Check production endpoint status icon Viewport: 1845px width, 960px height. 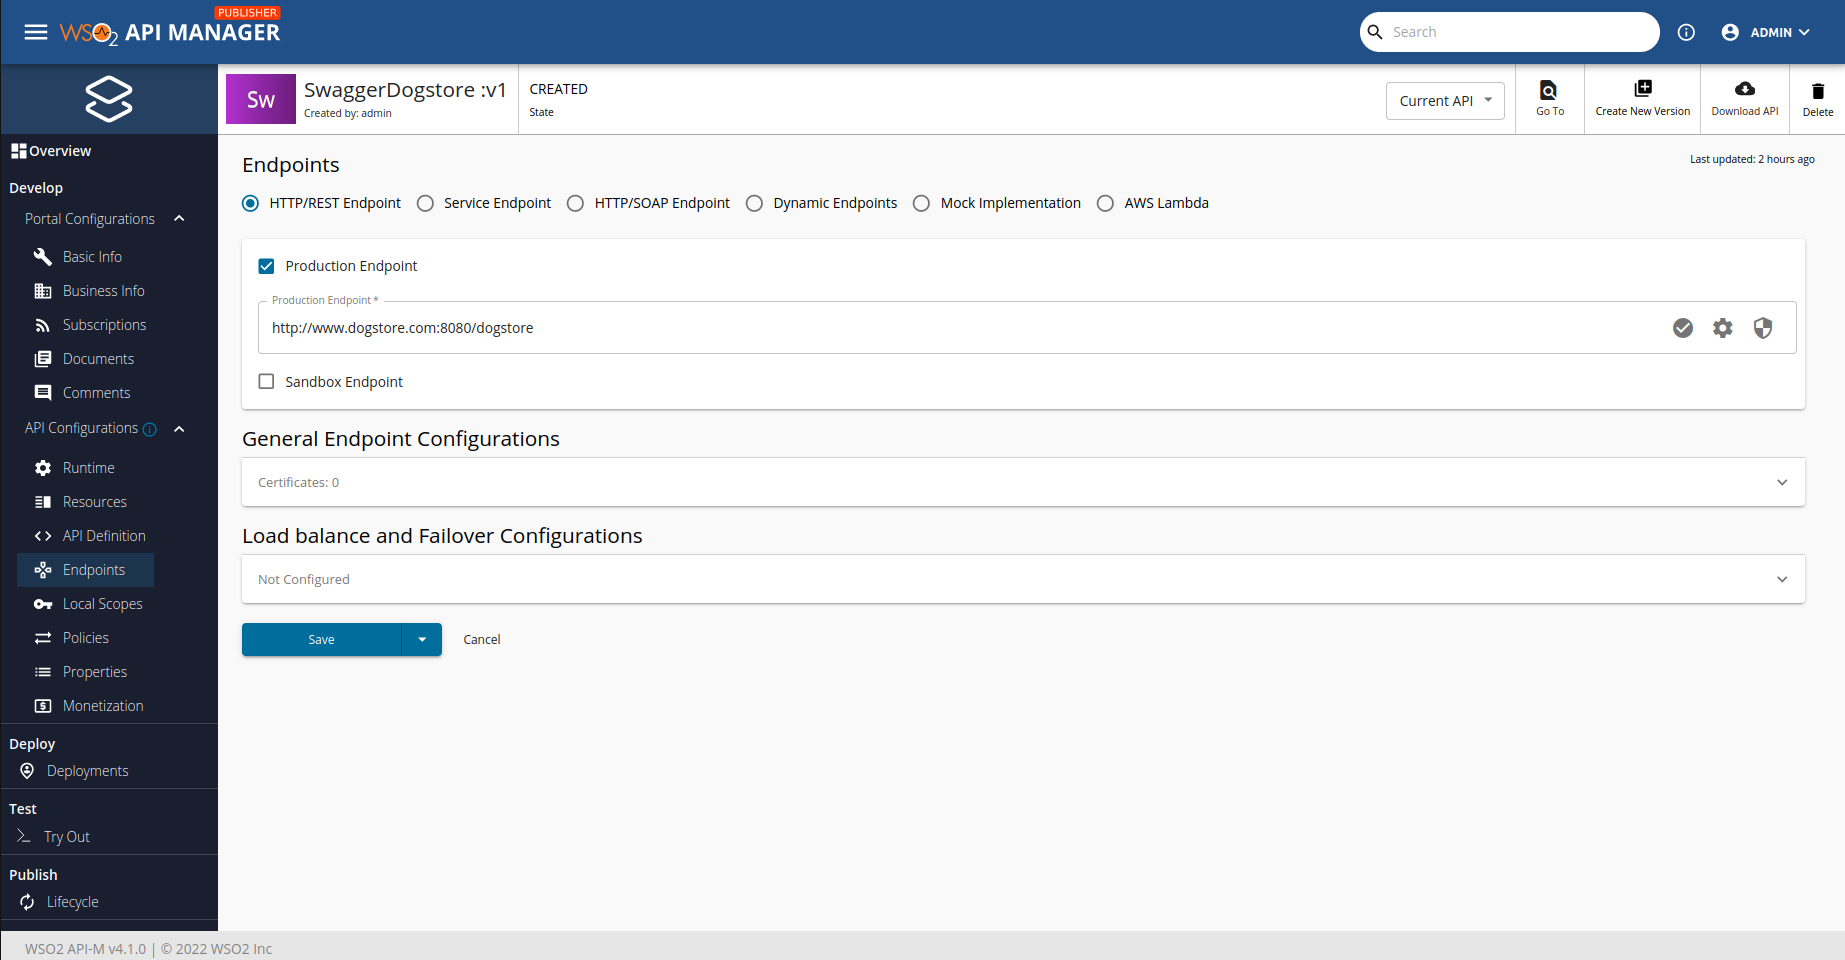pos(1683,328)
